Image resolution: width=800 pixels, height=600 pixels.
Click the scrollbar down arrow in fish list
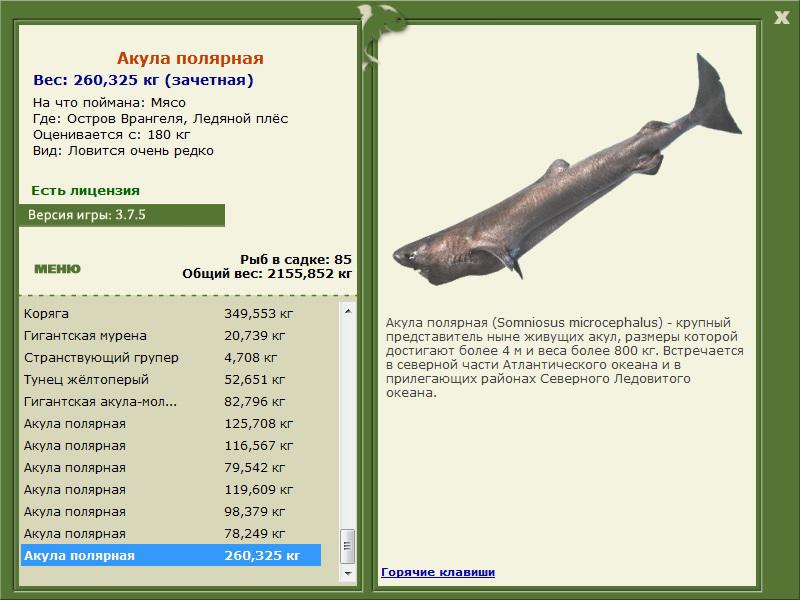pyautogui.click(x=347, y=573)
